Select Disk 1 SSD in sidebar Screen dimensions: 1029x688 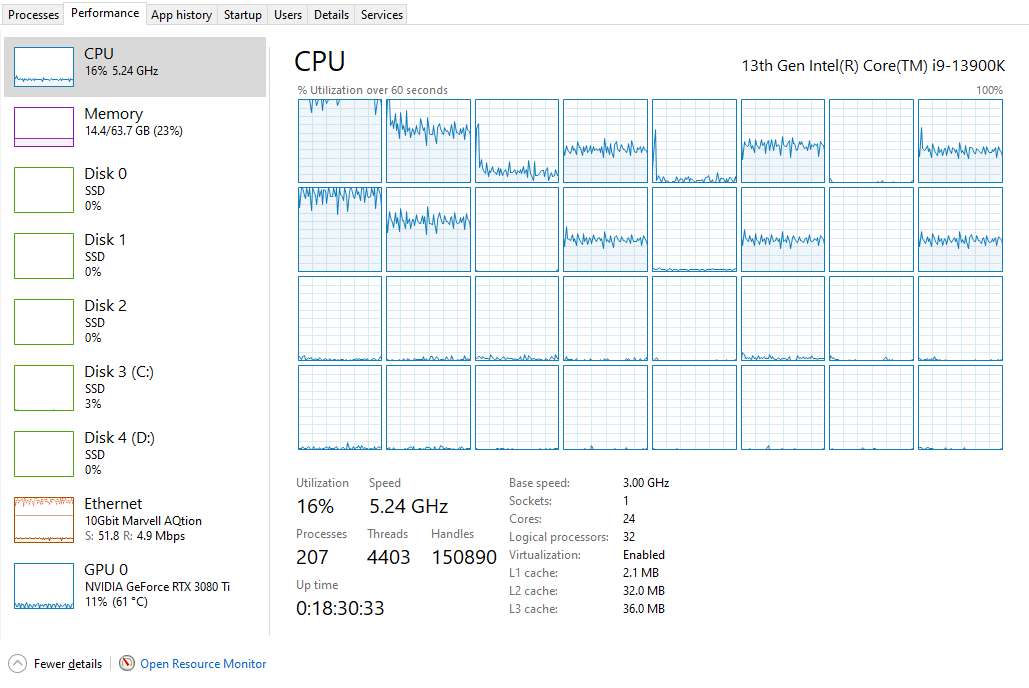click(135, 255)
